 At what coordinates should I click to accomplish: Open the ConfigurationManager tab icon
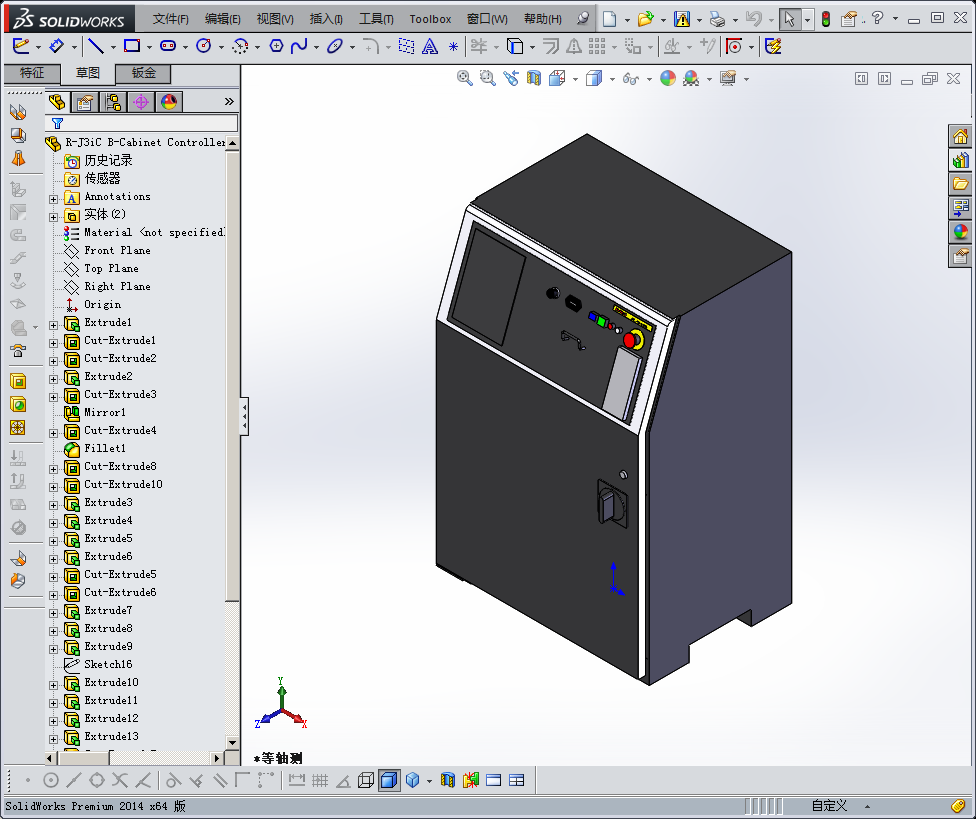[113, 101]
